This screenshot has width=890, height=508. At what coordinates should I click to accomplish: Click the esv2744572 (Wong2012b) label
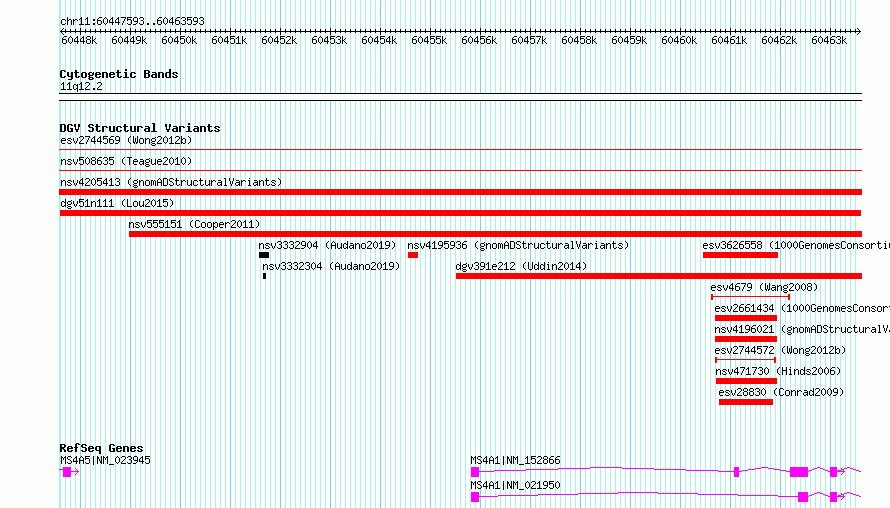780,350
